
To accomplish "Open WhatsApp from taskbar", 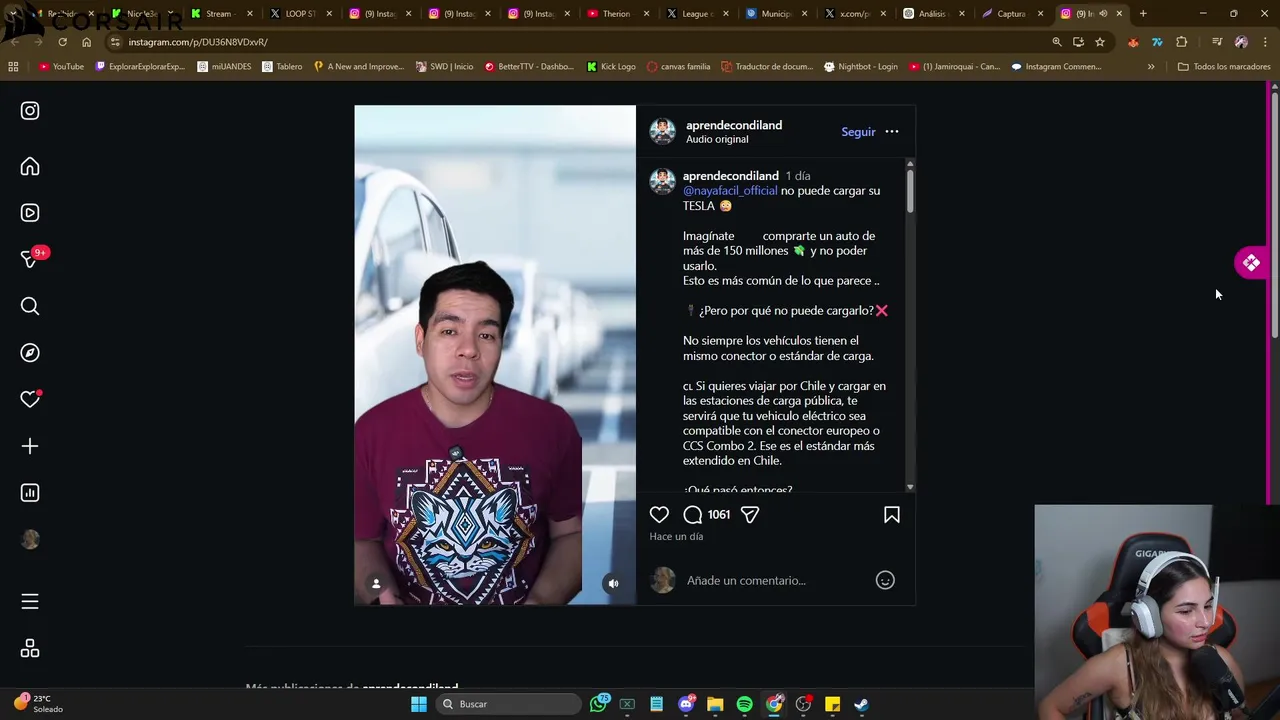I will point(599,704).
